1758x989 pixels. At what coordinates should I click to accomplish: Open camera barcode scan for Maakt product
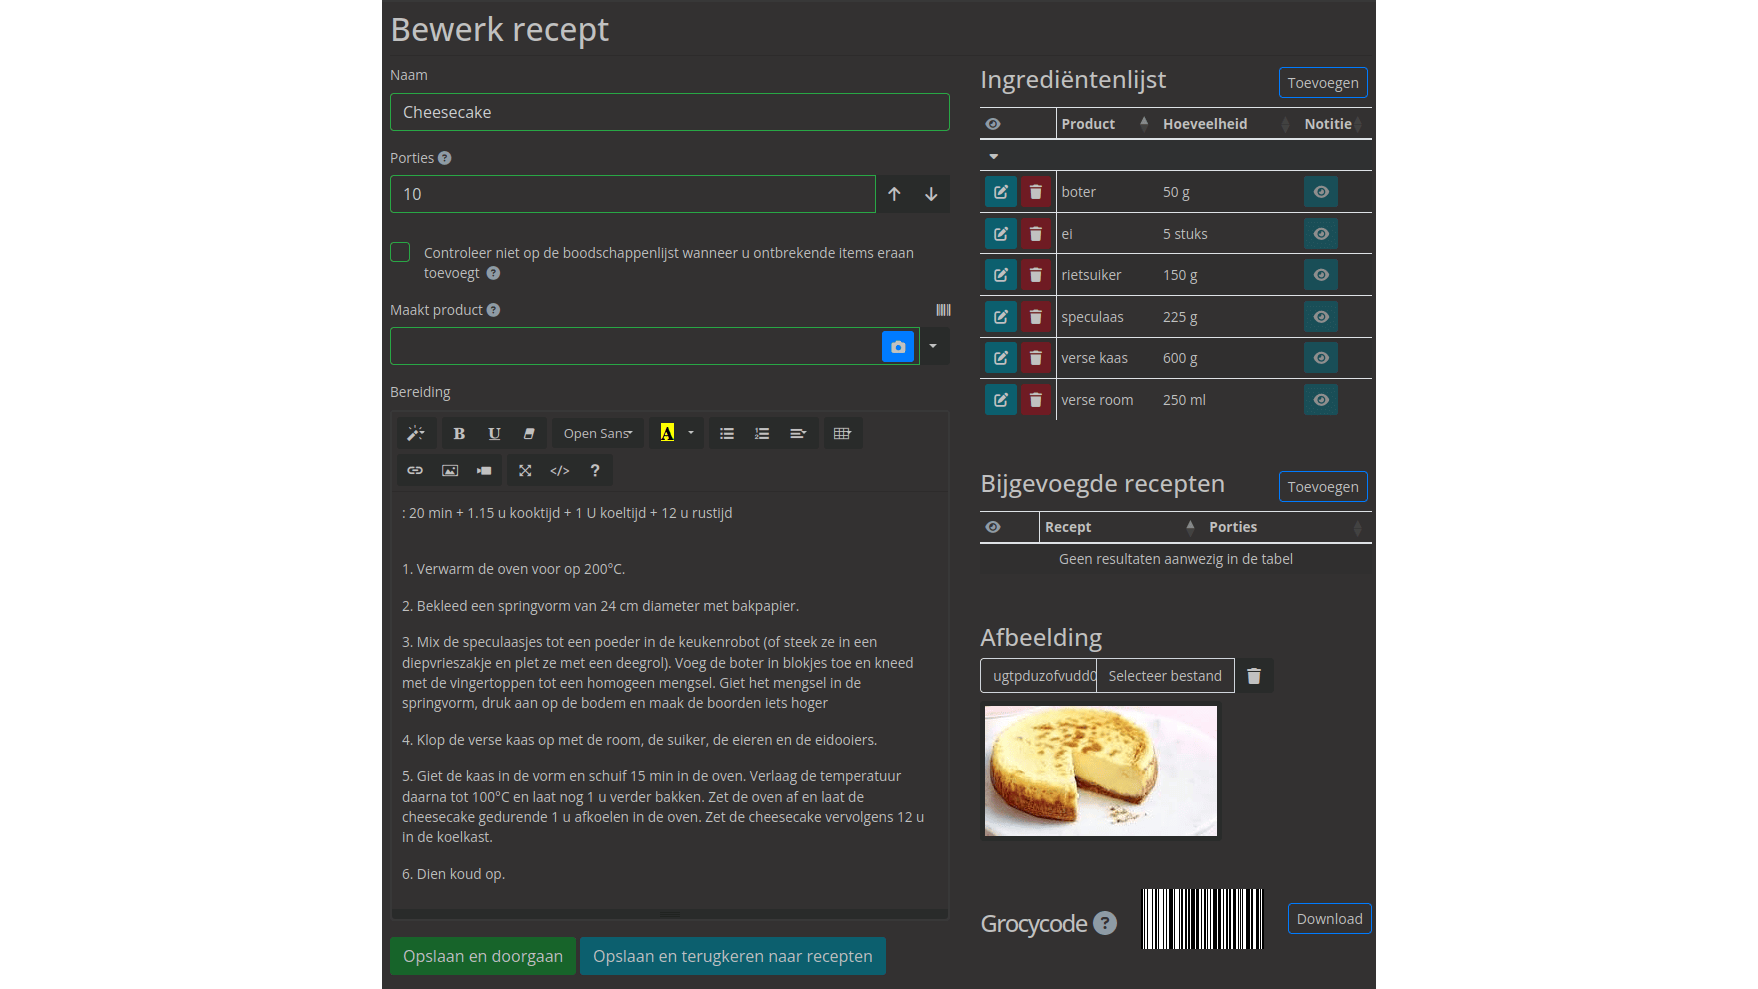(x=898, y=346)
